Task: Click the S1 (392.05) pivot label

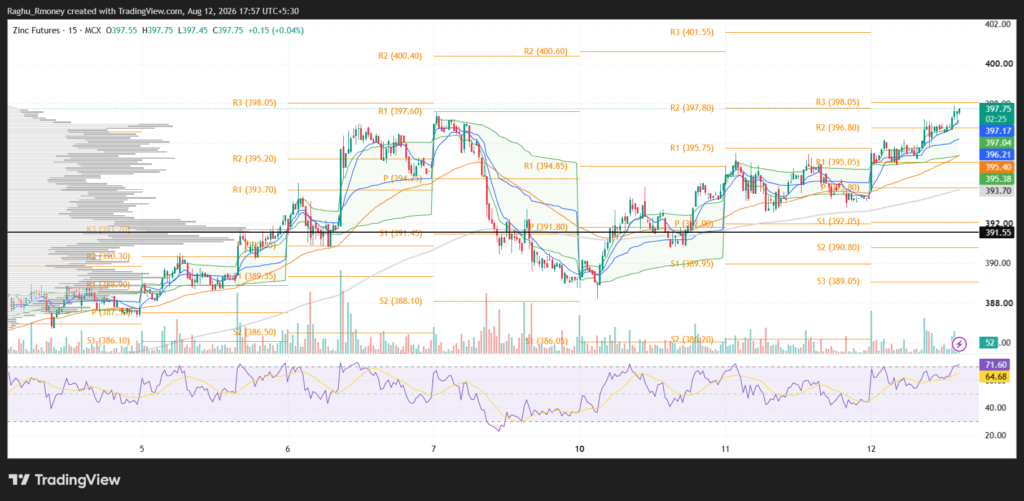Action: coord(839,222)
